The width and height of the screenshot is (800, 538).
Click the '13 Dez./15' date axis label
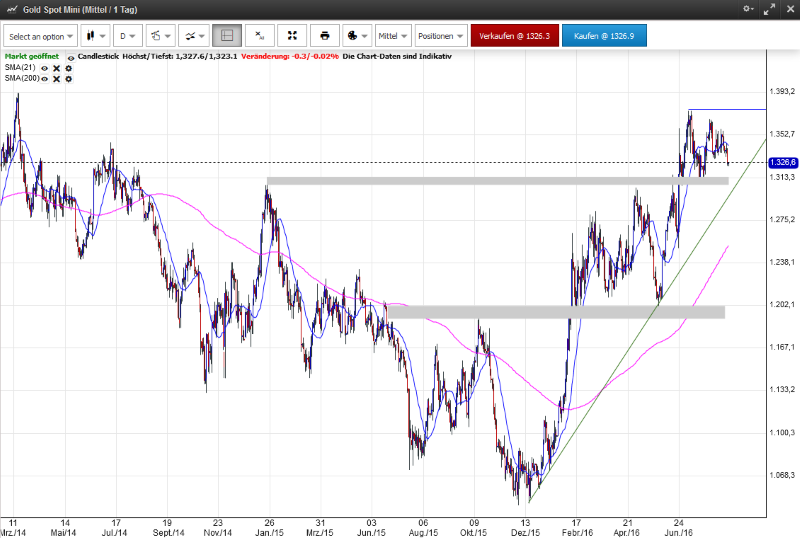point(526,528)
